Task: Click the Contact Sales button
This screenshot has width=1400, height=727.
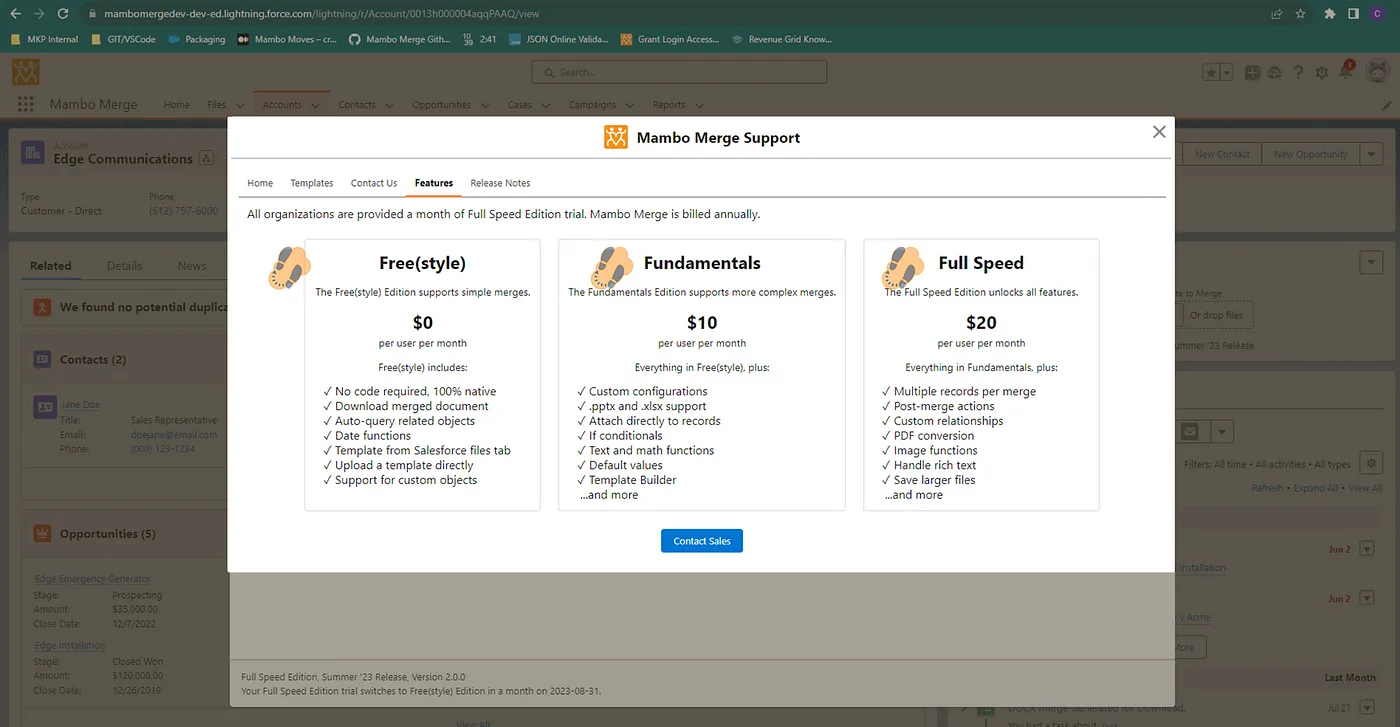Action: (702, 541)
